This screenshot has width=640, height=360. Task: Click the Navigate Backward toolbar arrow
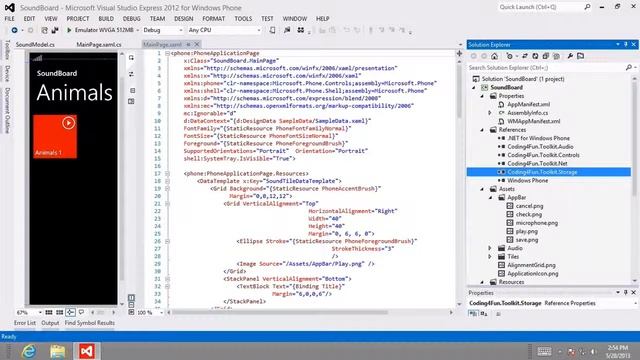[x=14, y=30]
